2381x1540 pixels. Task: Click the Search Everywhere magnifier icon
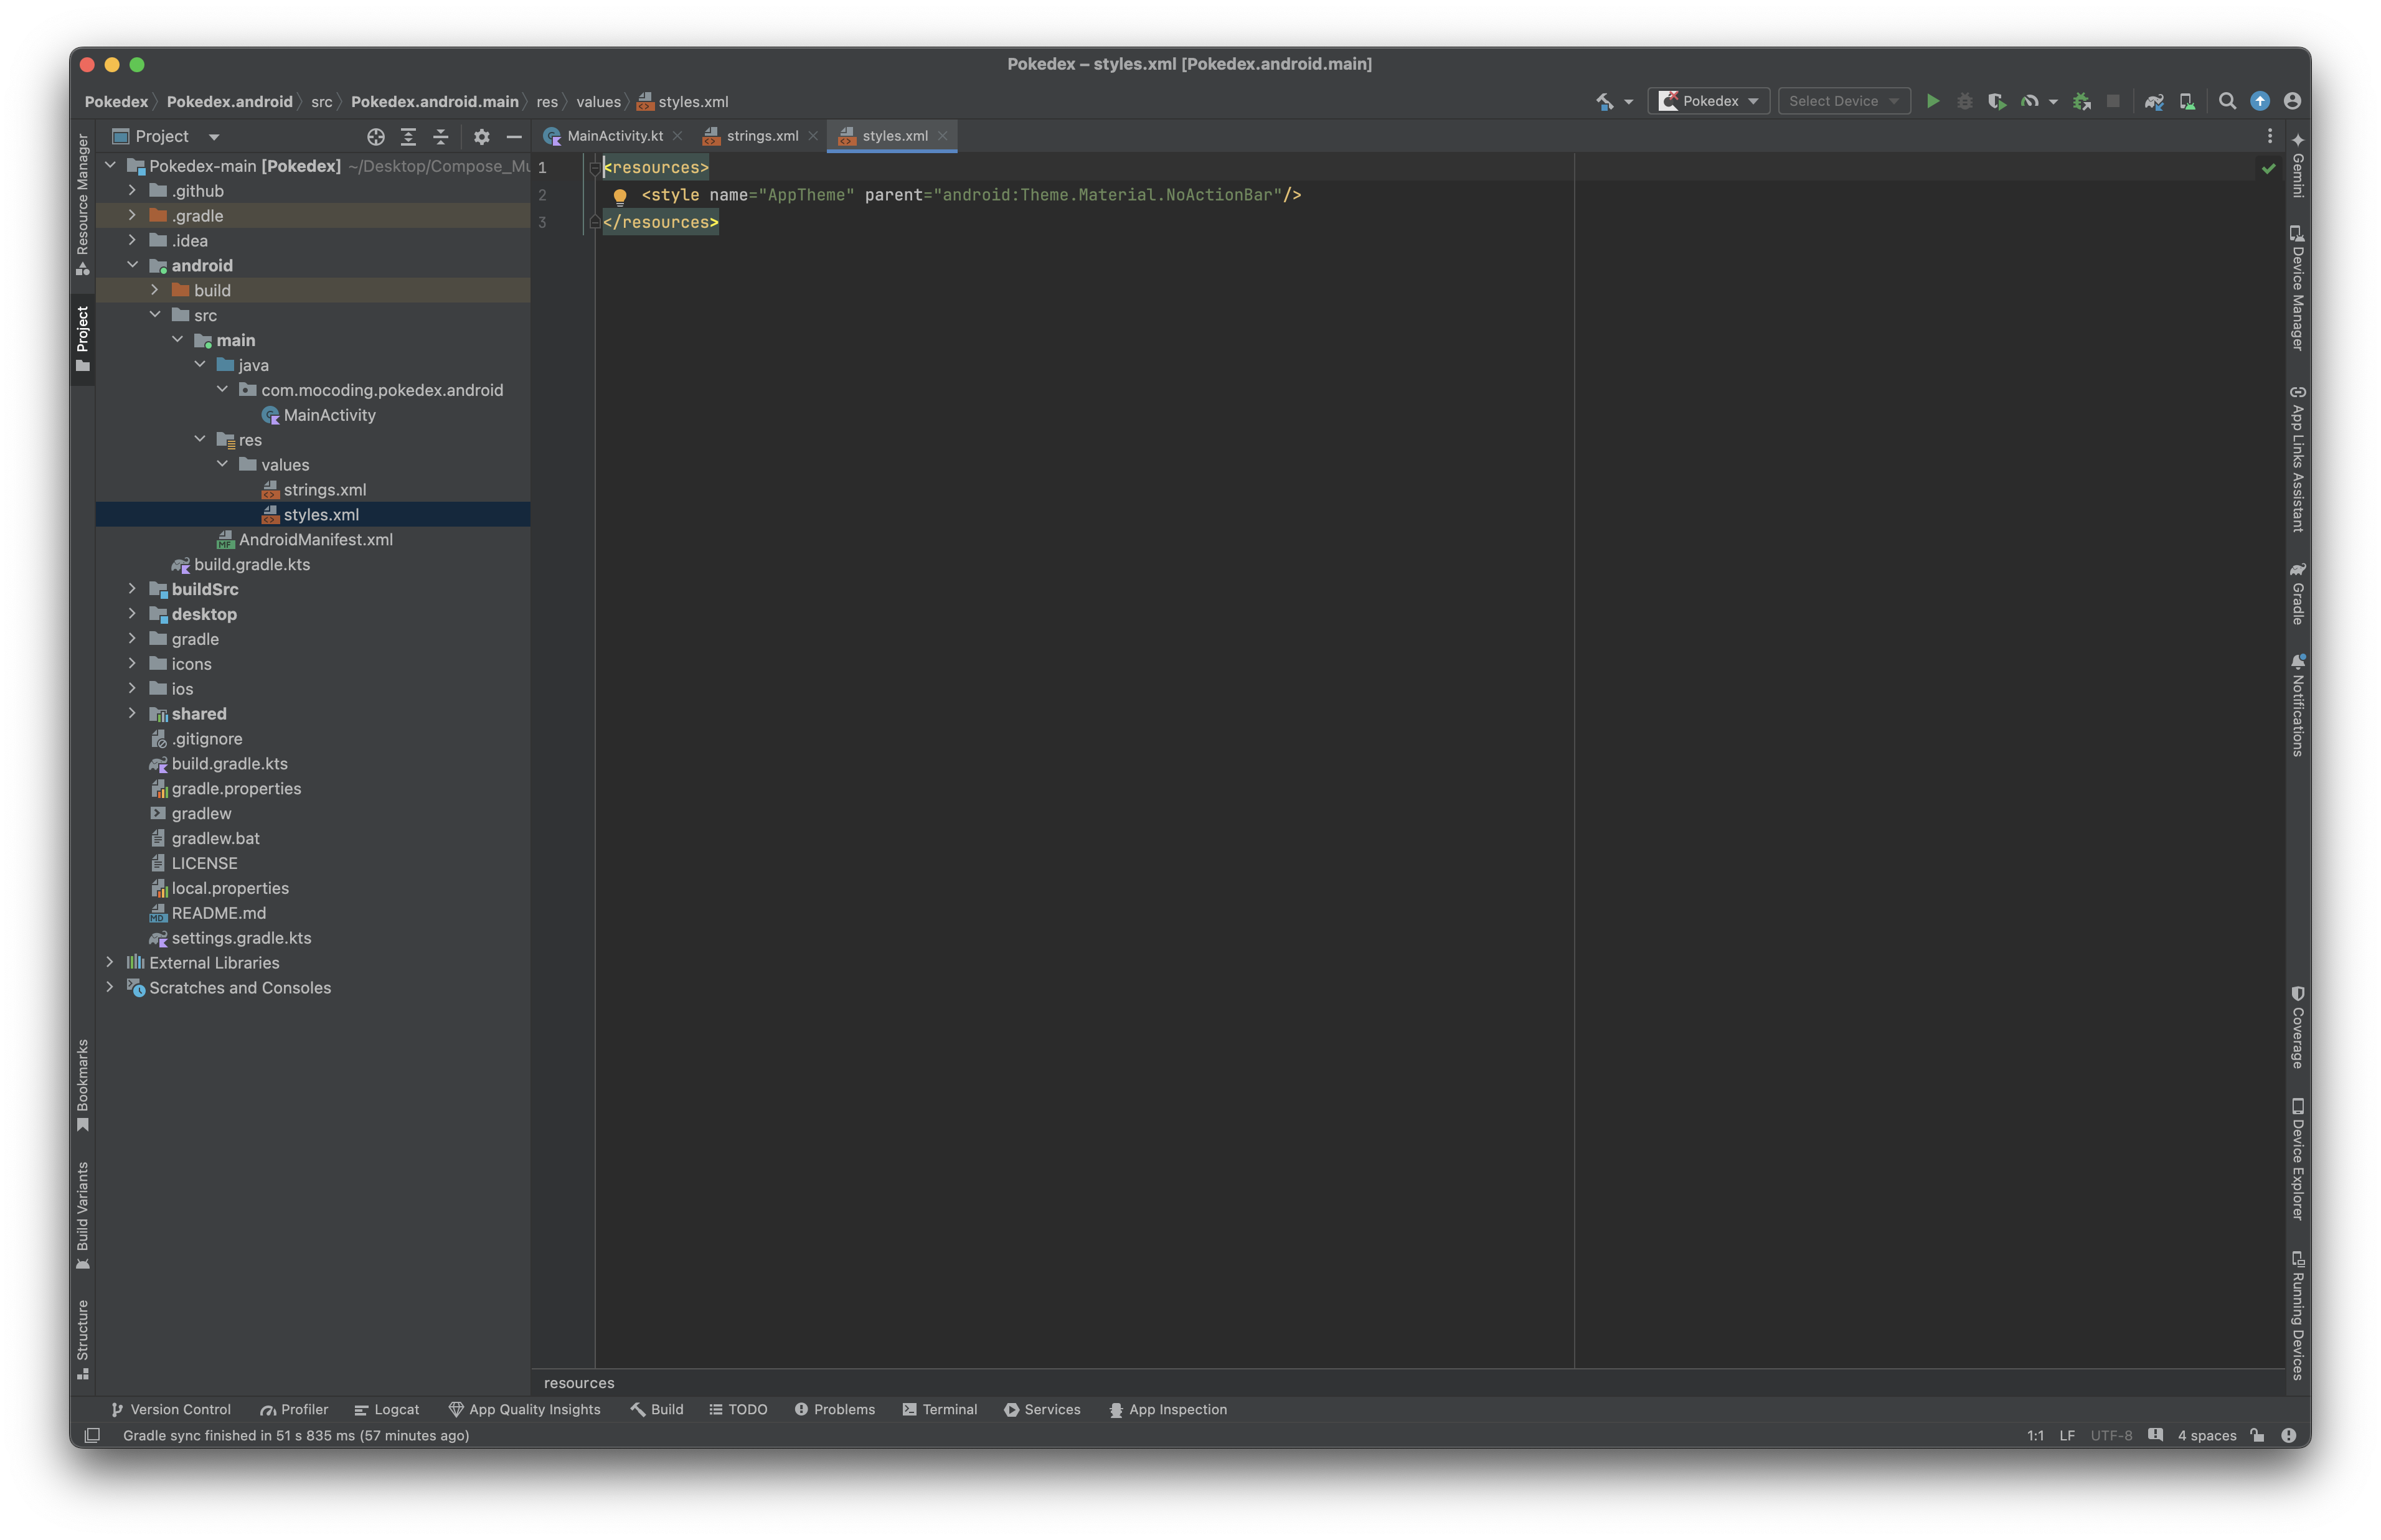[x=2227, y=101]
